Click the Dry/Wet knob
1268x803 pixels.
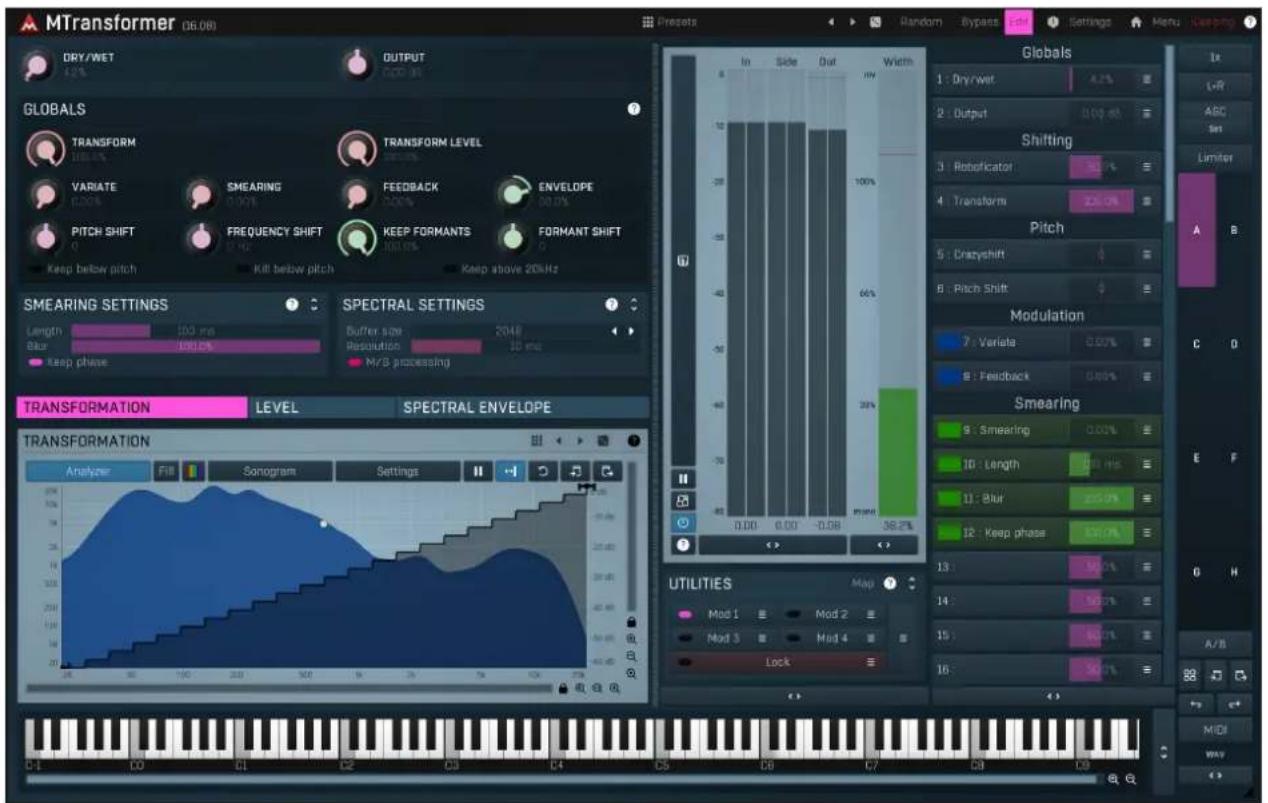(36, 65)
